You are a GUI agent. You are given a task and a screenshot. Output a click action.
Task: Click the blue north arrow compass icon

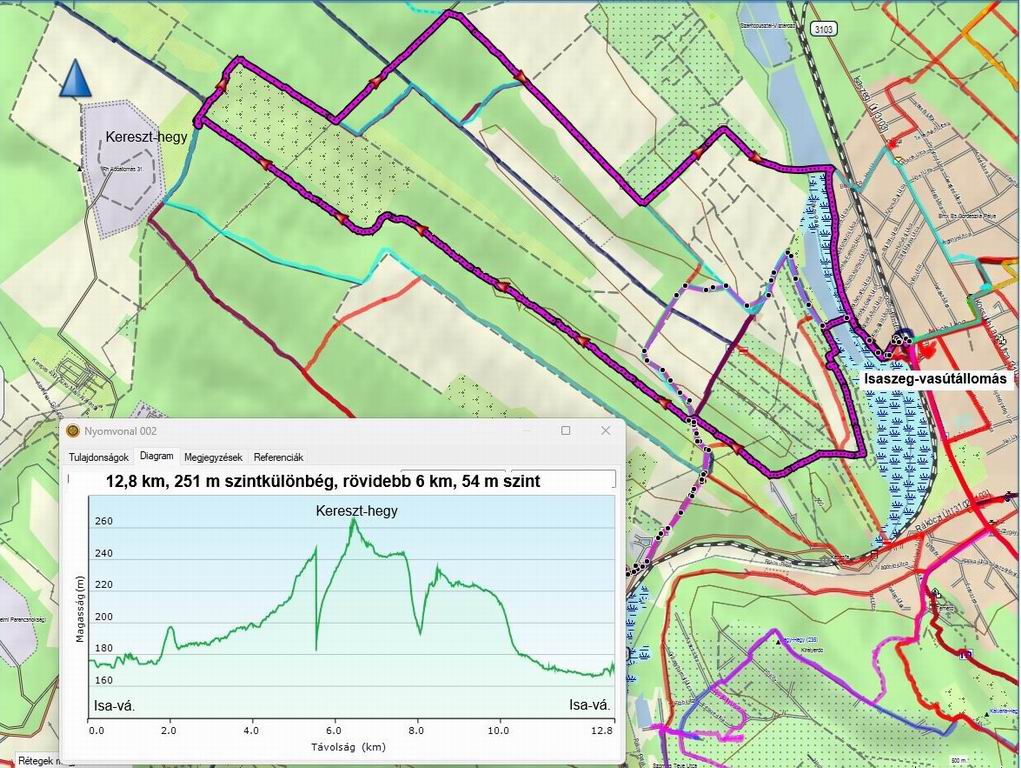75,79
